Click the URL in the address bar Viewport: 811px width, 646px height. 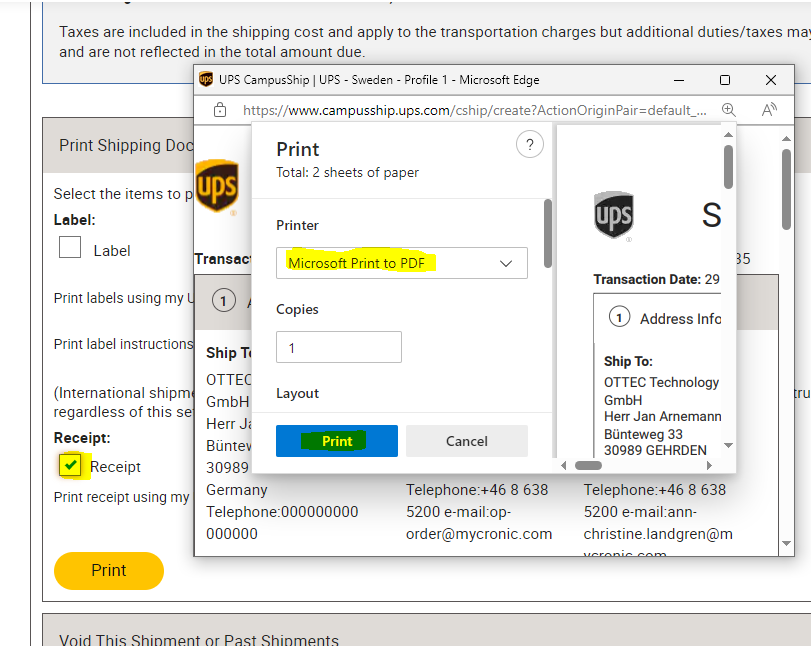(474, 110)
